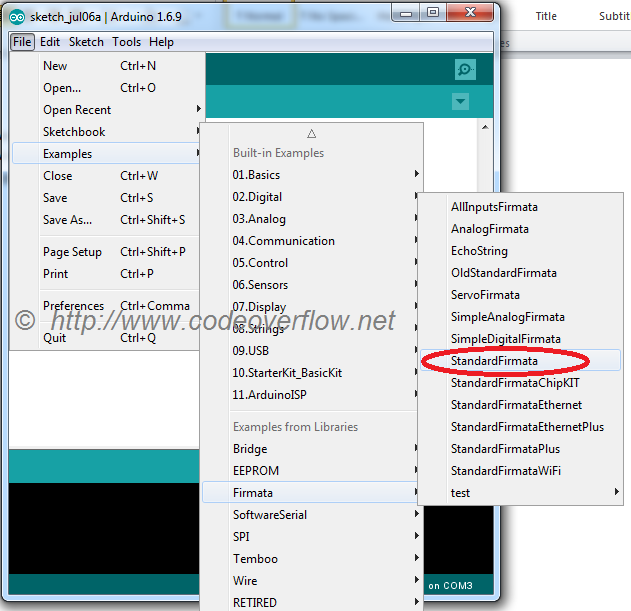The image size is (631, 611).
Task: Open the Sketch menu
Action: (86, 42)
